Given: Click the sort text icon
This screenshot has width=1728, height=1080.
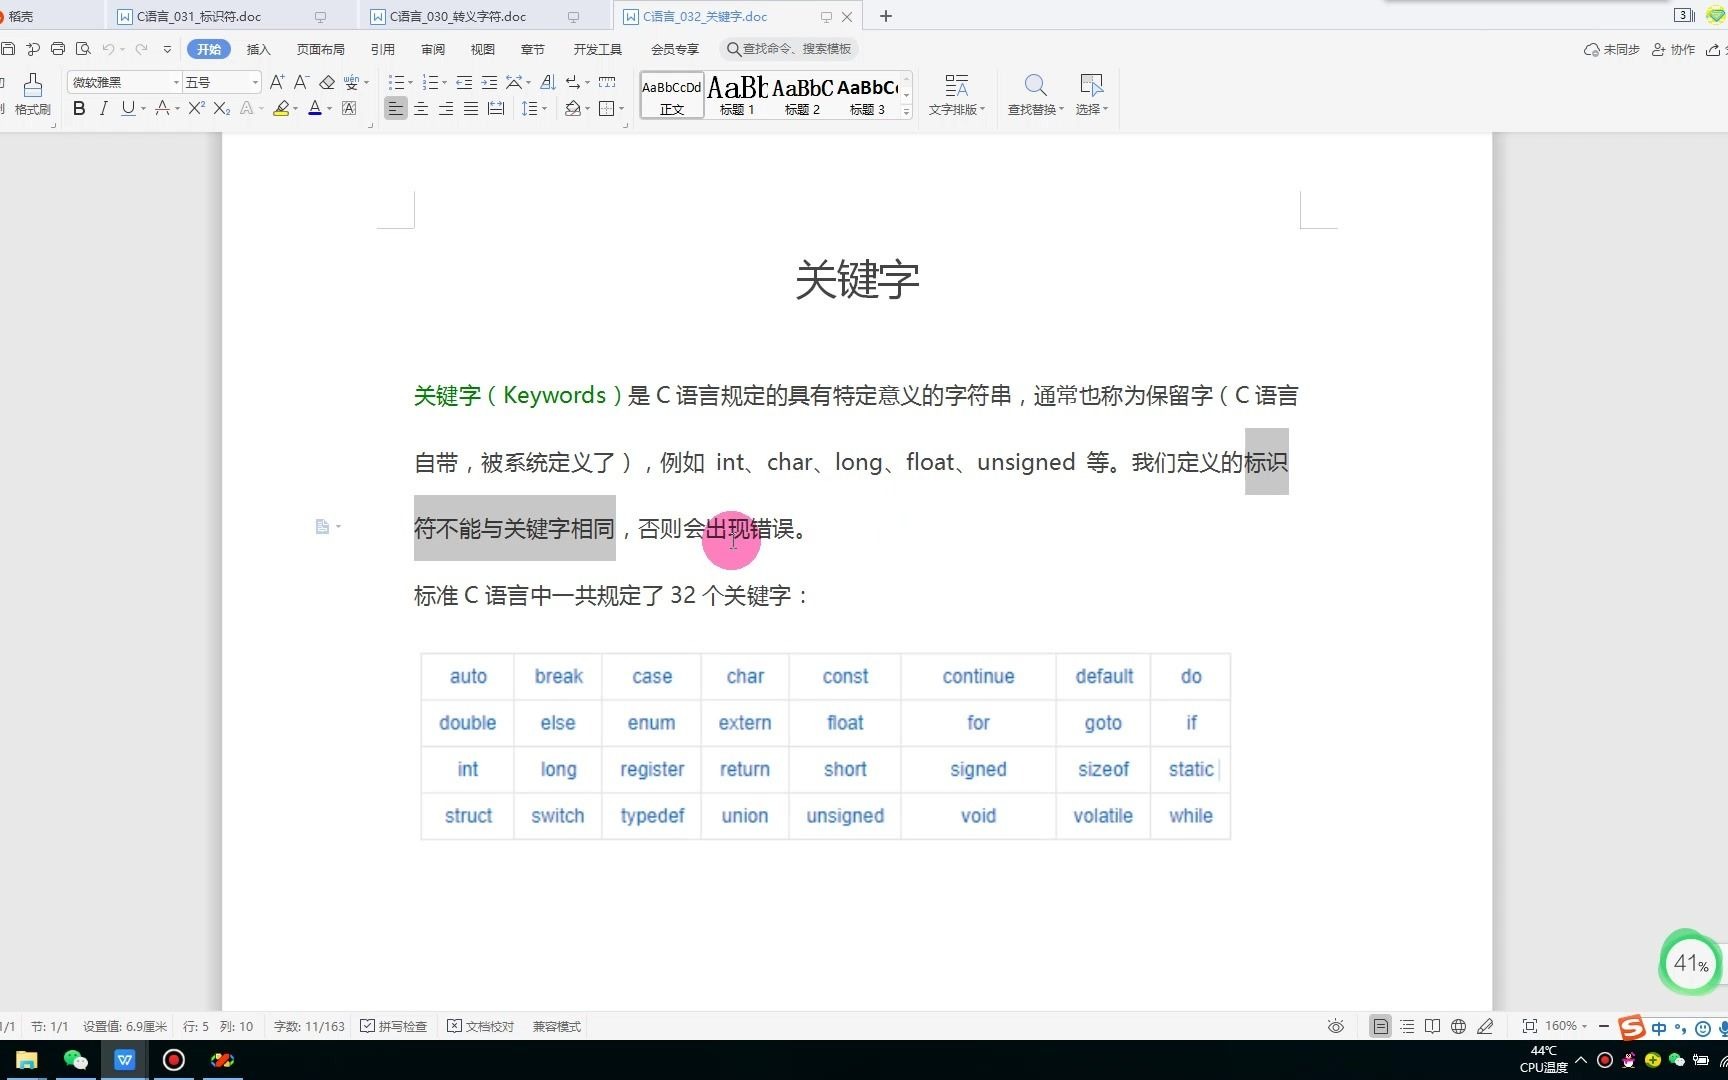Looking at the screenshot, I should (x=548, y=82).
